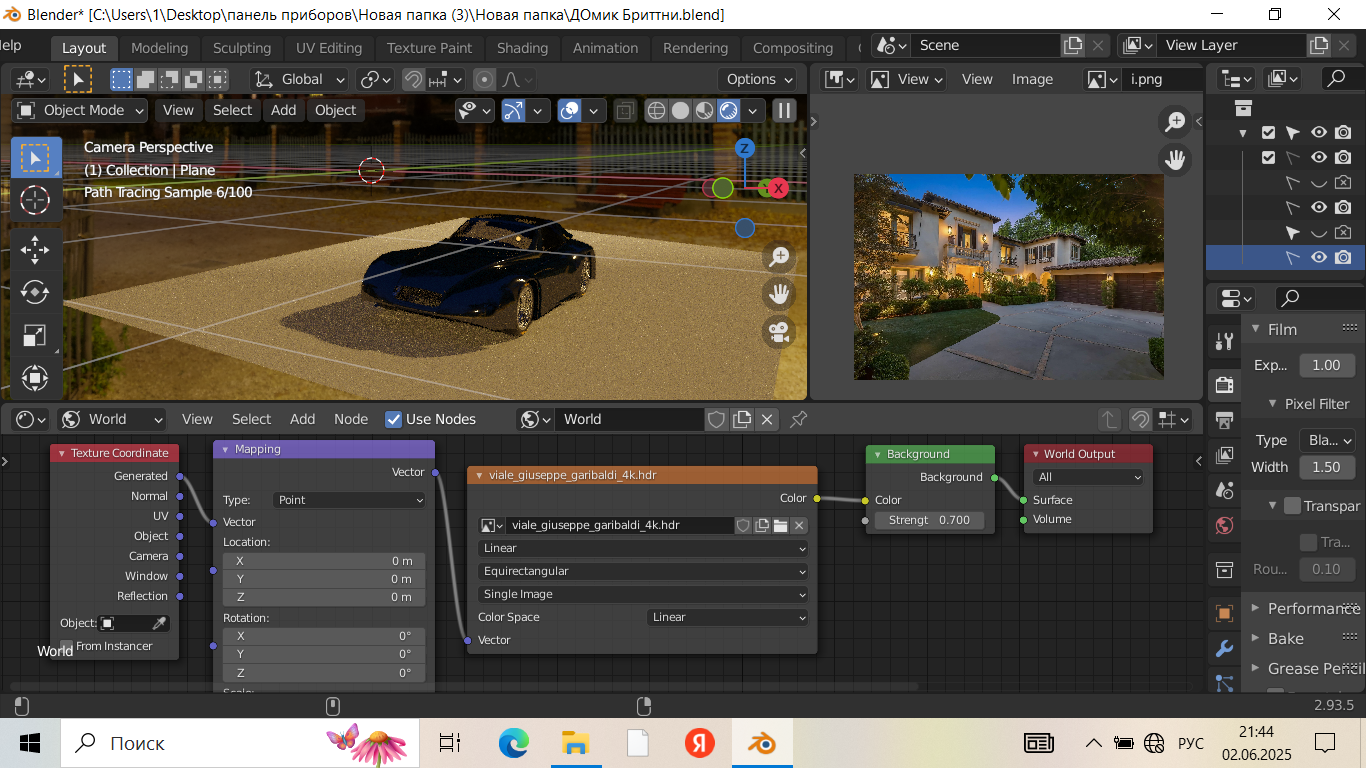Select the Cursor tool in viewport toolbar
The width and height of the screenshot is (1366, 768).
tap(35, 201)
